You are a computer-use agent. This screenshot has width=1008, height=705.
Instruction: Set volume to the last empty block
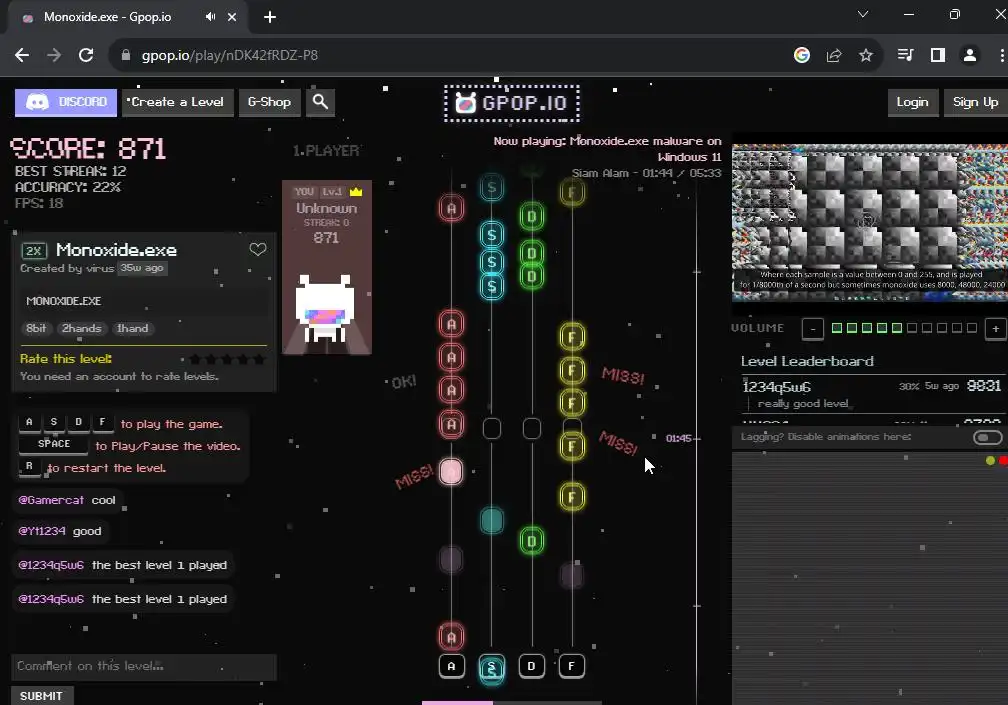(972, 328)
